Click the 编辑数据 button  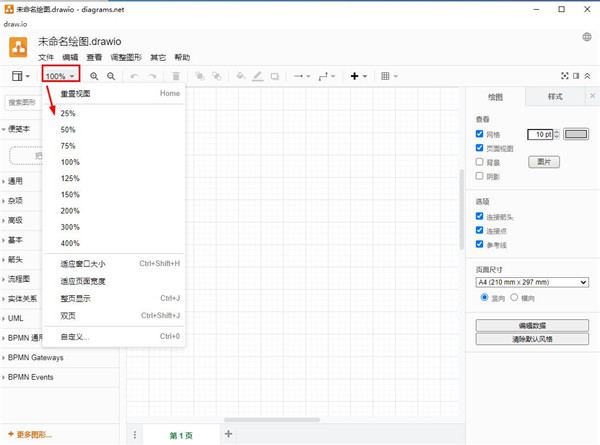pos(532,325)
